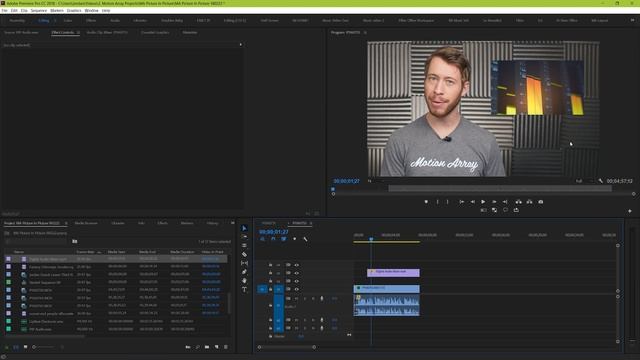
Task: Switch to the Color workspace
Action: (x=68, y=20)
